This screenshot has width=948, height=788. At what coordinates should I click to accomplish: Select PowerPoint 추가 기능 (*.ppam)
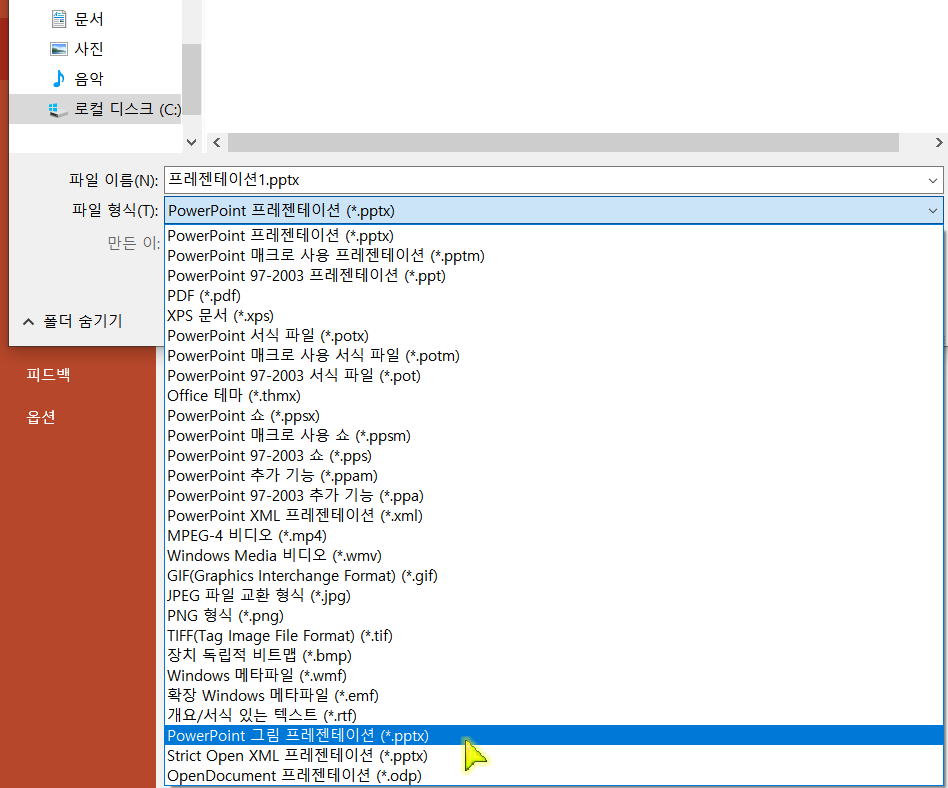tap(554, 476)
